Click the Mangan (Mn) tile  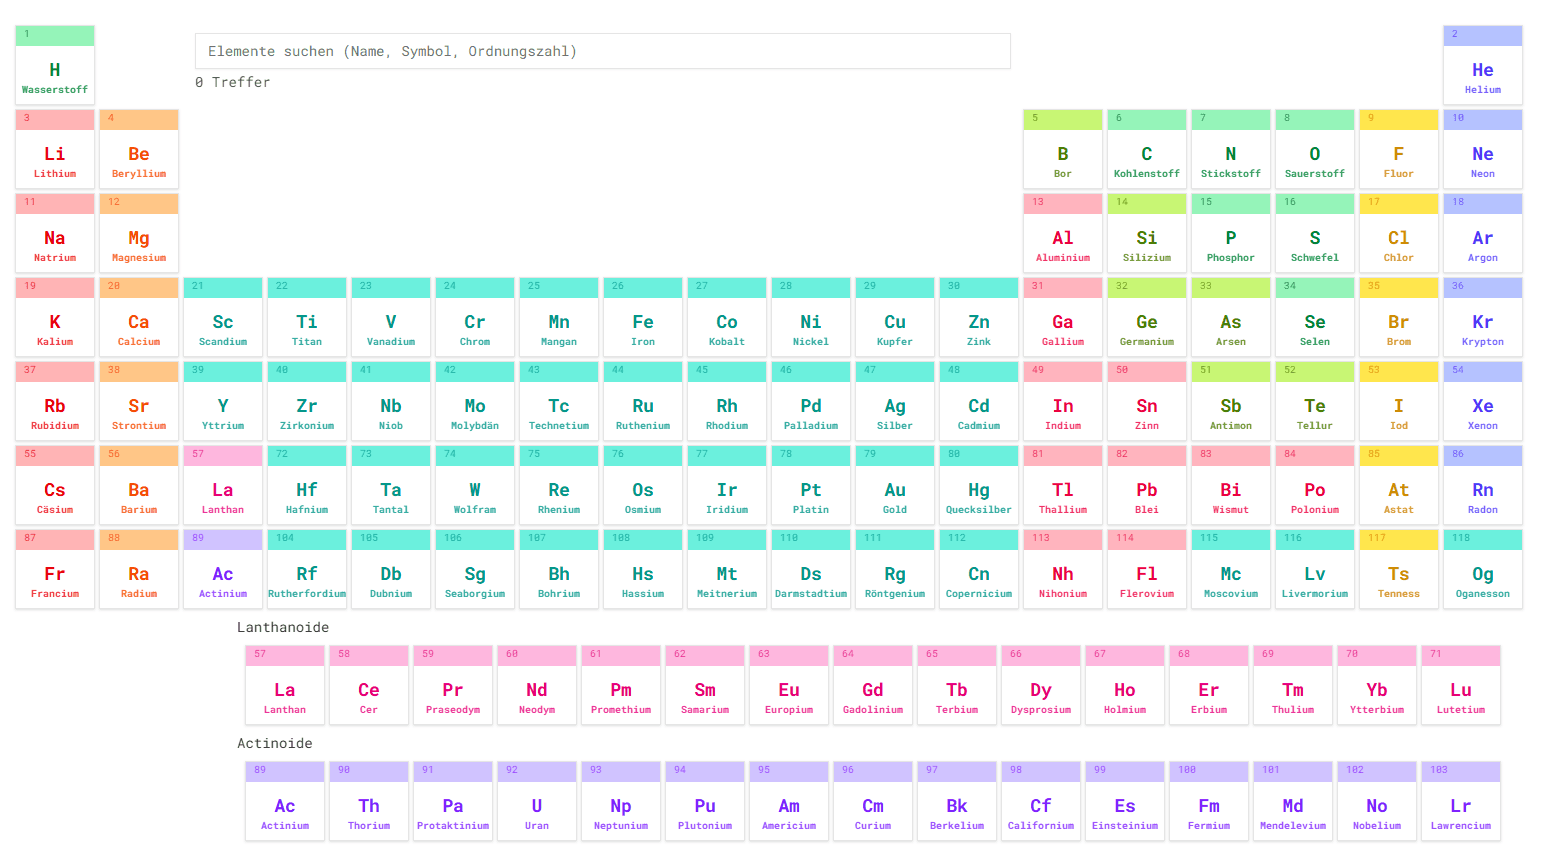559,317
